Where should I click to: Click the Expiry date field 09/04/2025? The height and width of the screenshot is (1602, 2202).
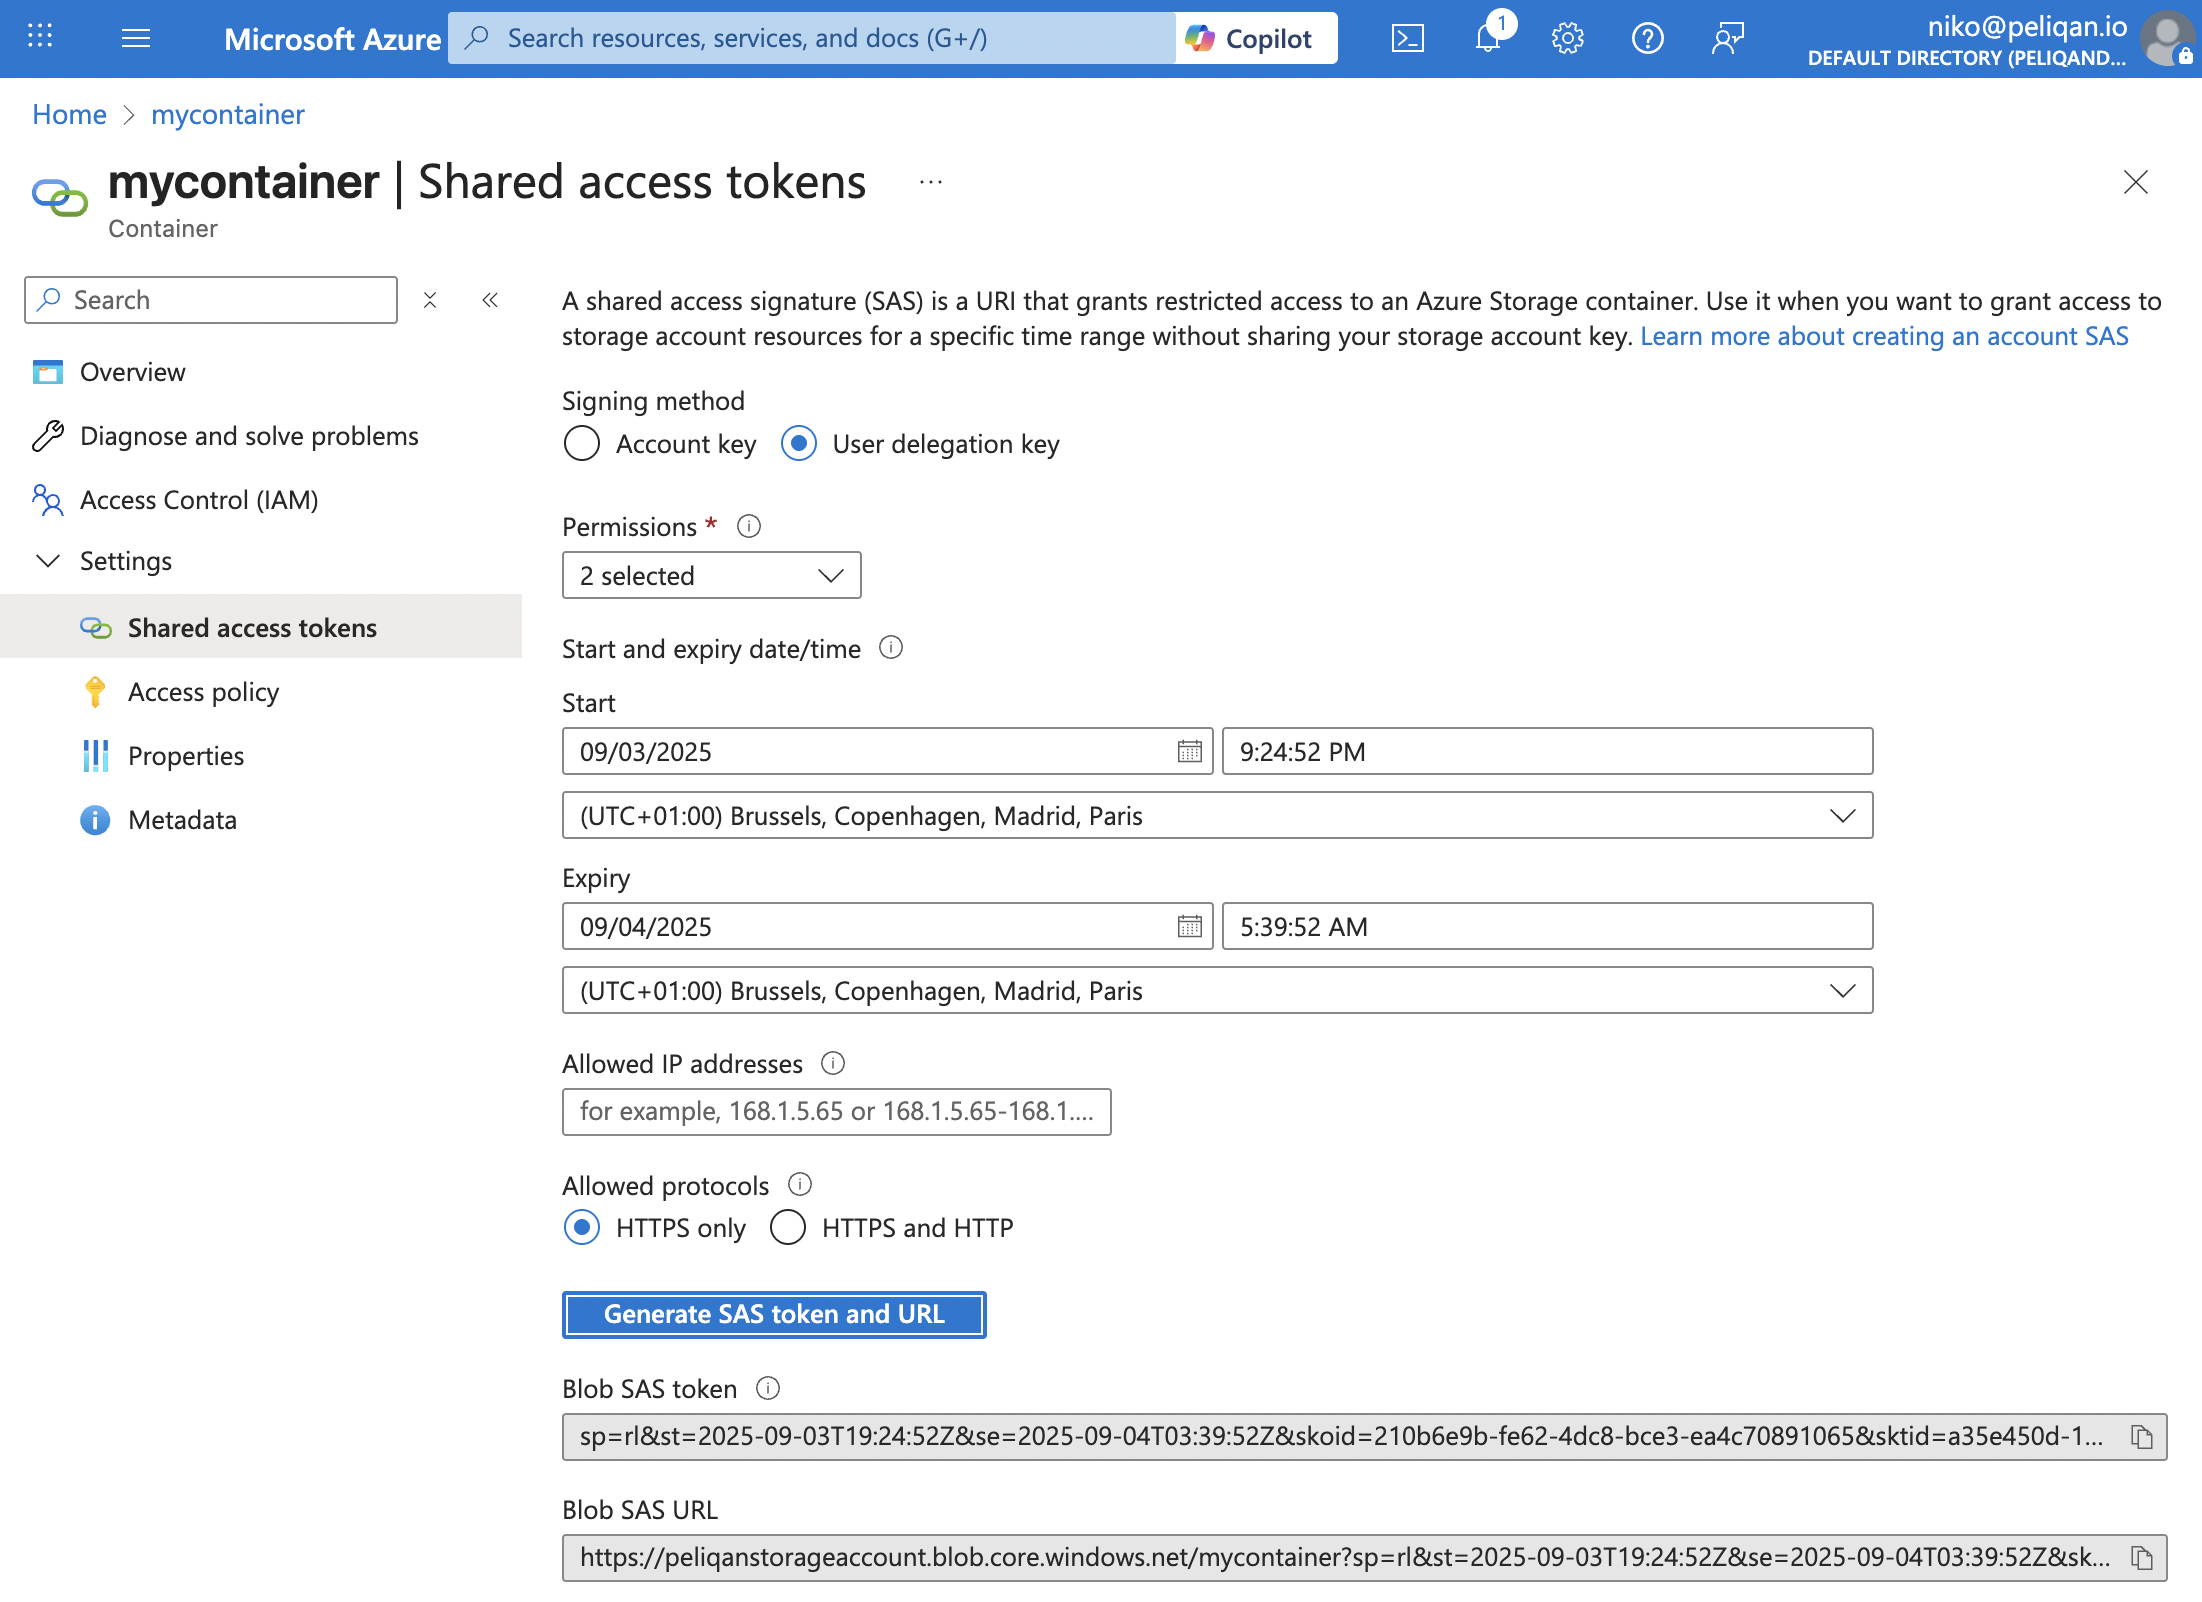(887, 926)
